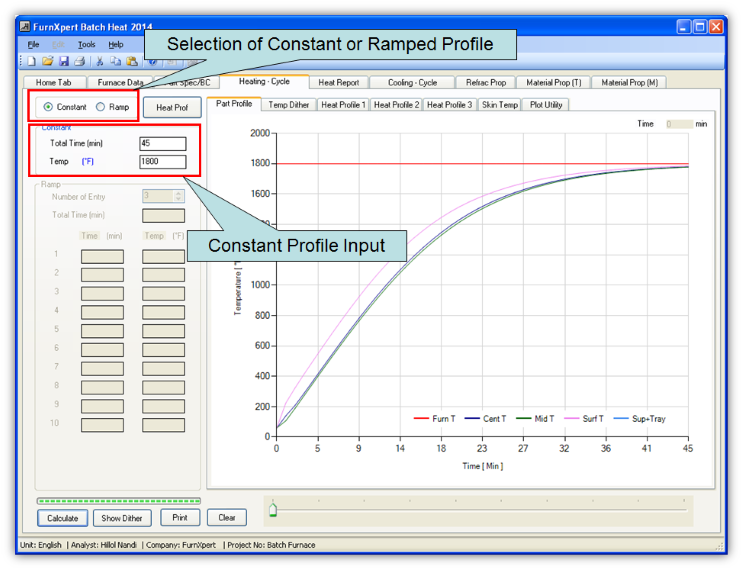Viewport: 743px width, 570px height.
Task: Switch to the Temp Dither sub-tab
Action: 289,105
